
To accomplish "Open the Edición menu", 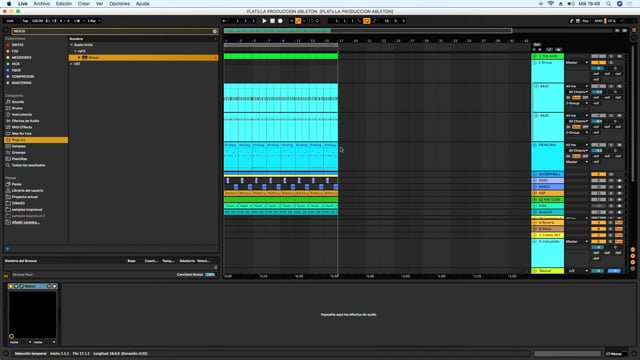I will click(64, 4).
